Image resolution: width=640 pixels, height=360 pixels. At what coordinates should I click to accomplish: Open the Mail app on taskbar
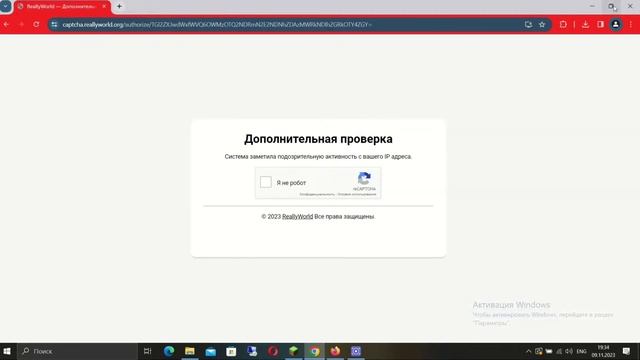[x=211, y=351]
